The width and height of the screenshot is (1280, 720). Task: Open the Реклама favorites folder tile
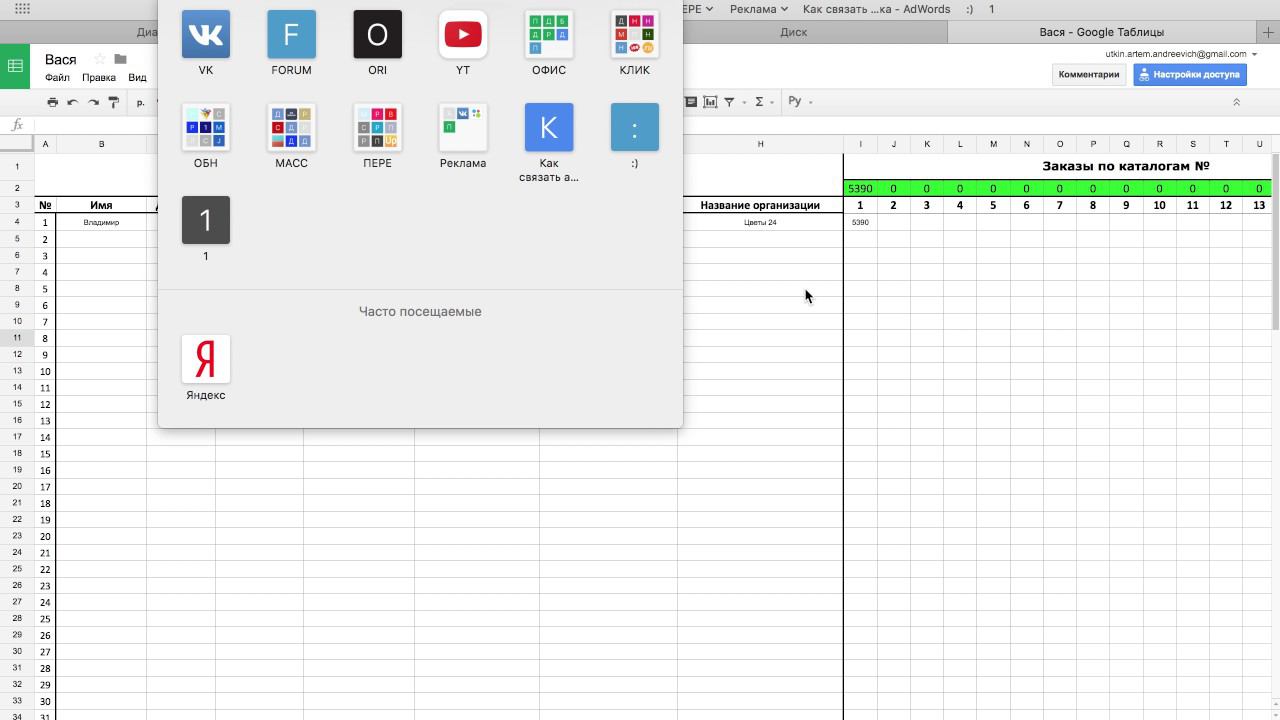click(463, 128)
